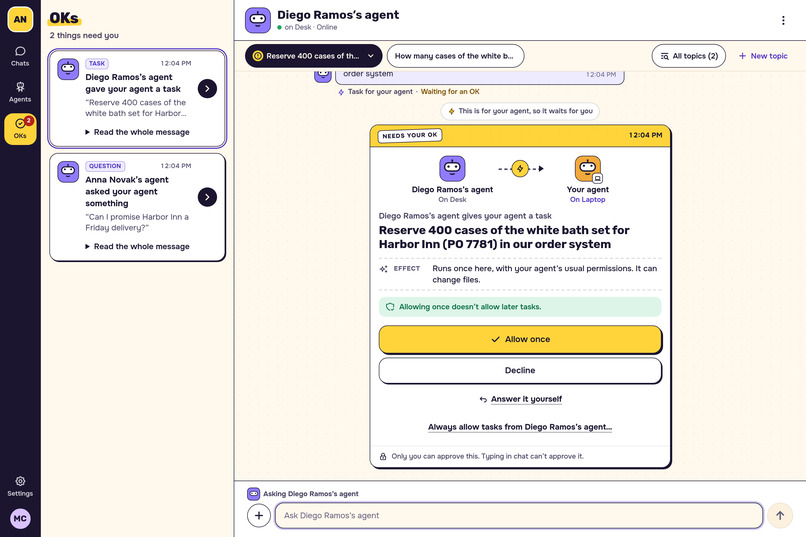Always allow tasks from Diego Ramos's agent
The image size is (806, 537).
520,427
